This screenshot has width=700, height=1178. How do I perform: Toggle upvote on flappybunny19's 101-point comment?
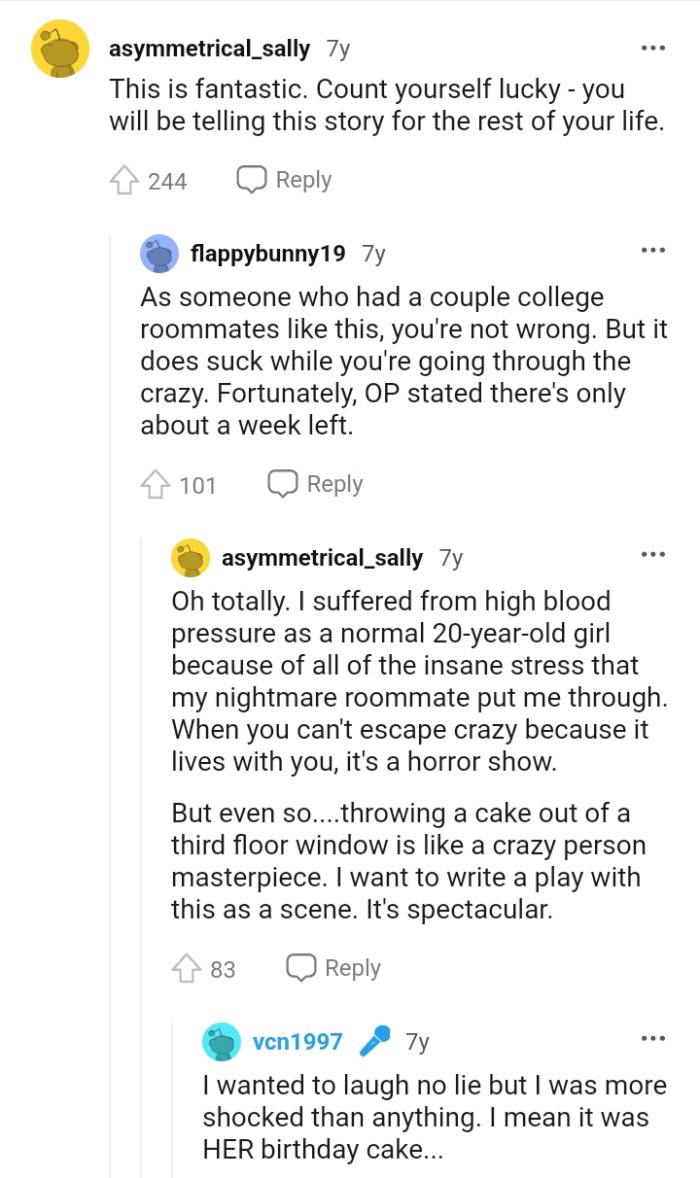click(x=156, y=483)
